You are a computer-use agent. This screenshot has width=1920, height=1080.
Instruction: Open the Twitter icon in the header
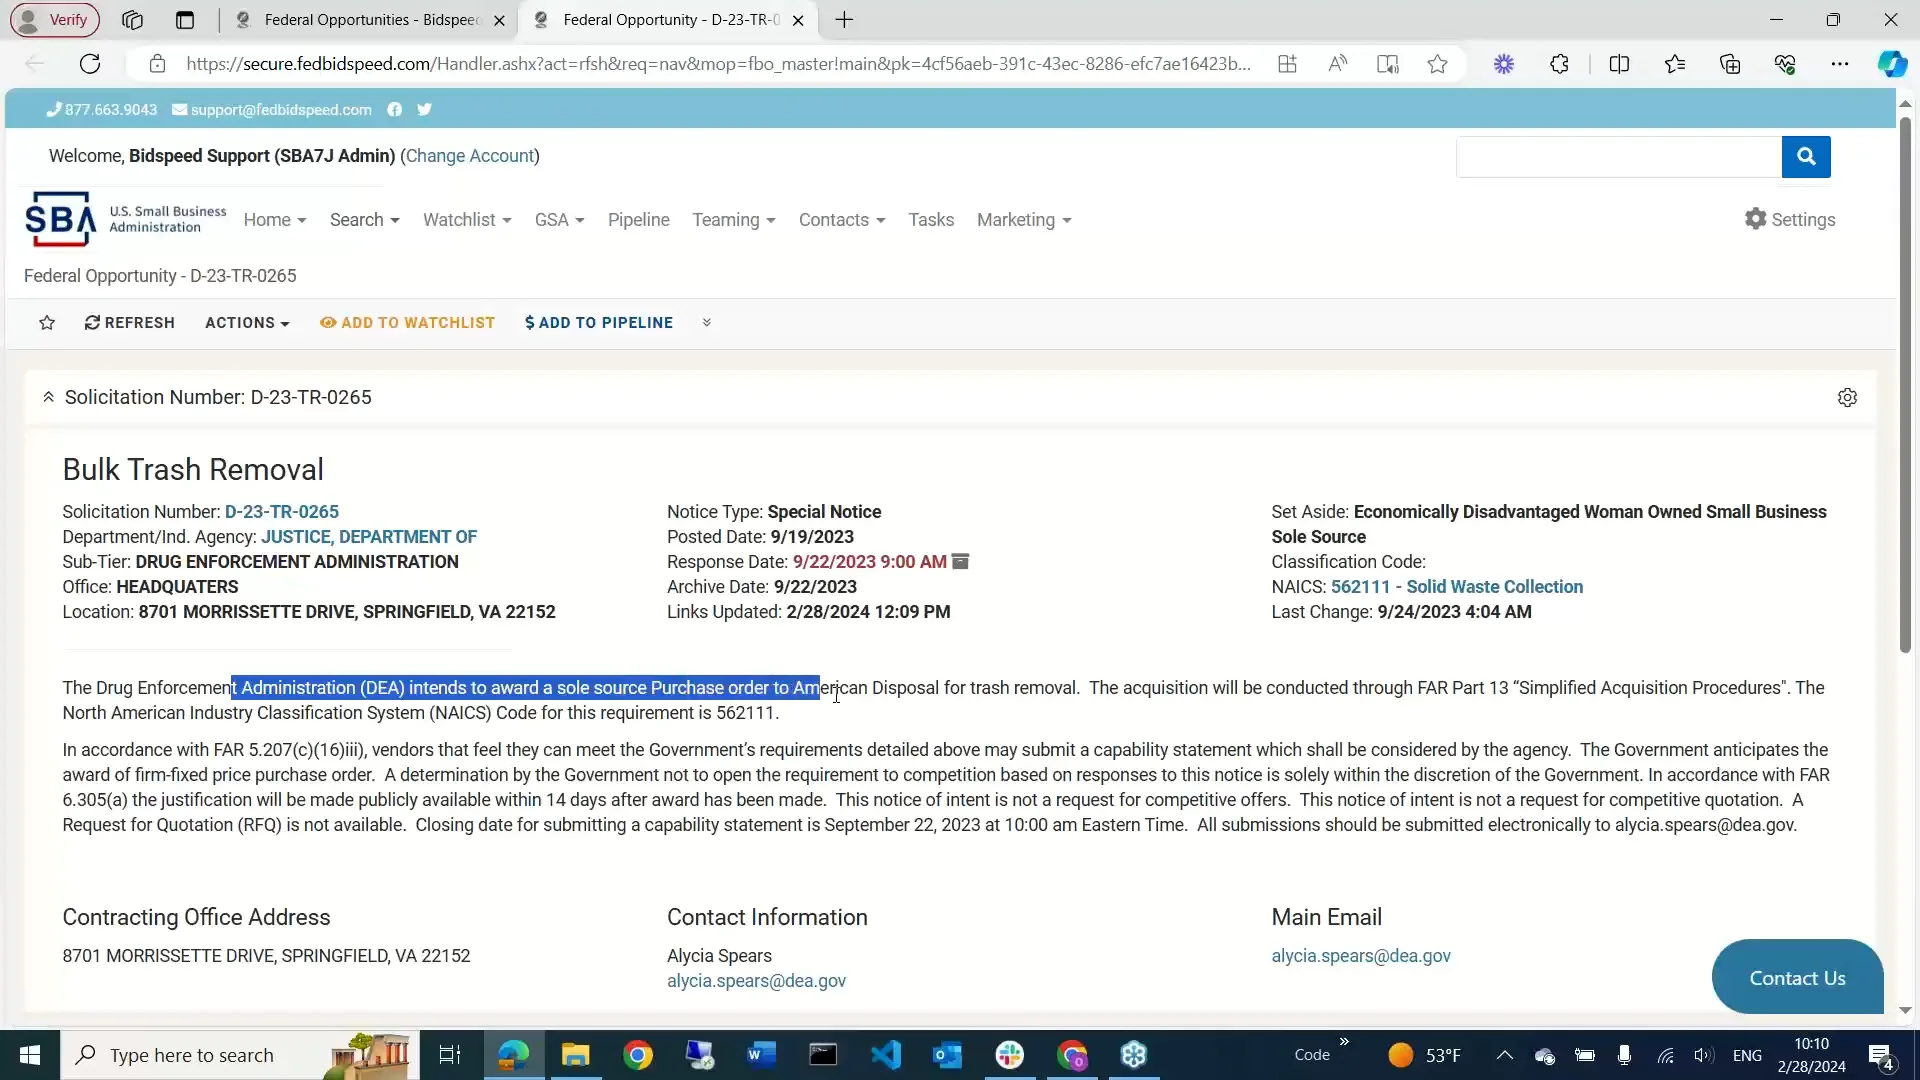pos(425,110)
